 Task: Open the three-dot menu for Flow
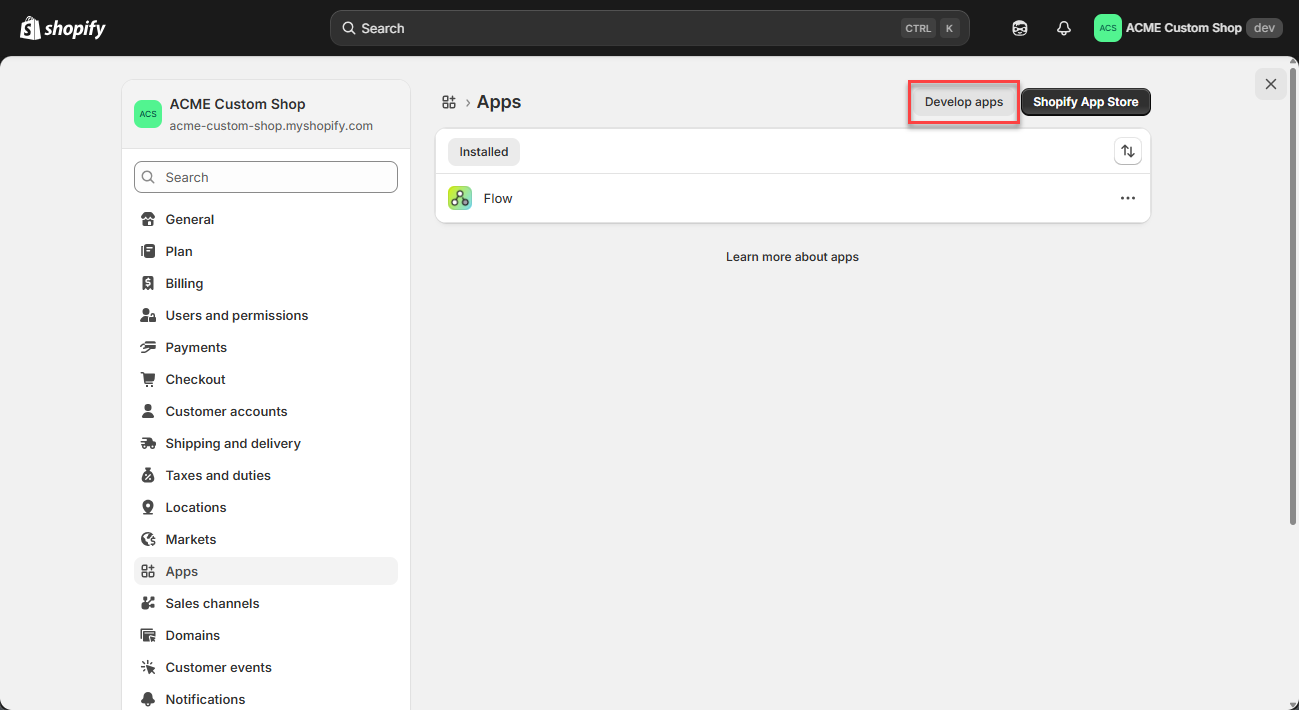1128,198
